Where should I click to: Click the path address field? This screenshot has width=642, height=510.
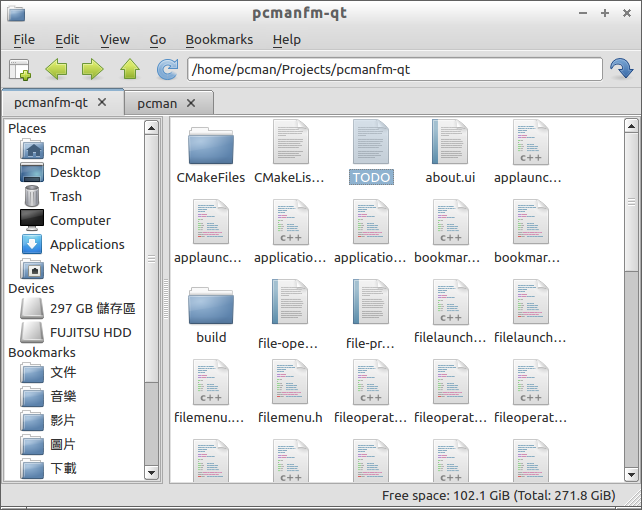(x=394, y=70)
